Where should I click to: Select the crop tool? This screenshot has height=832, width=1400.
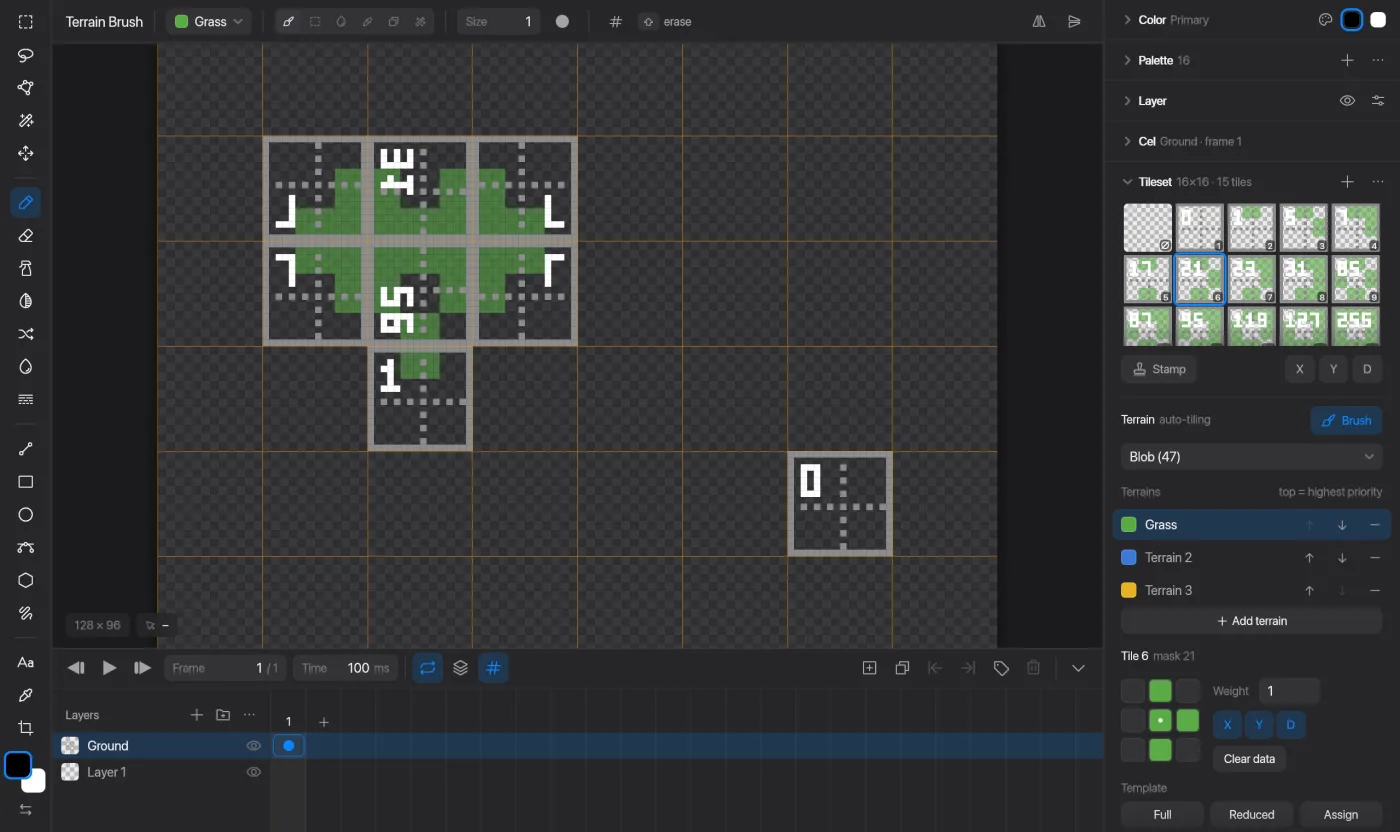pos(26,728)
